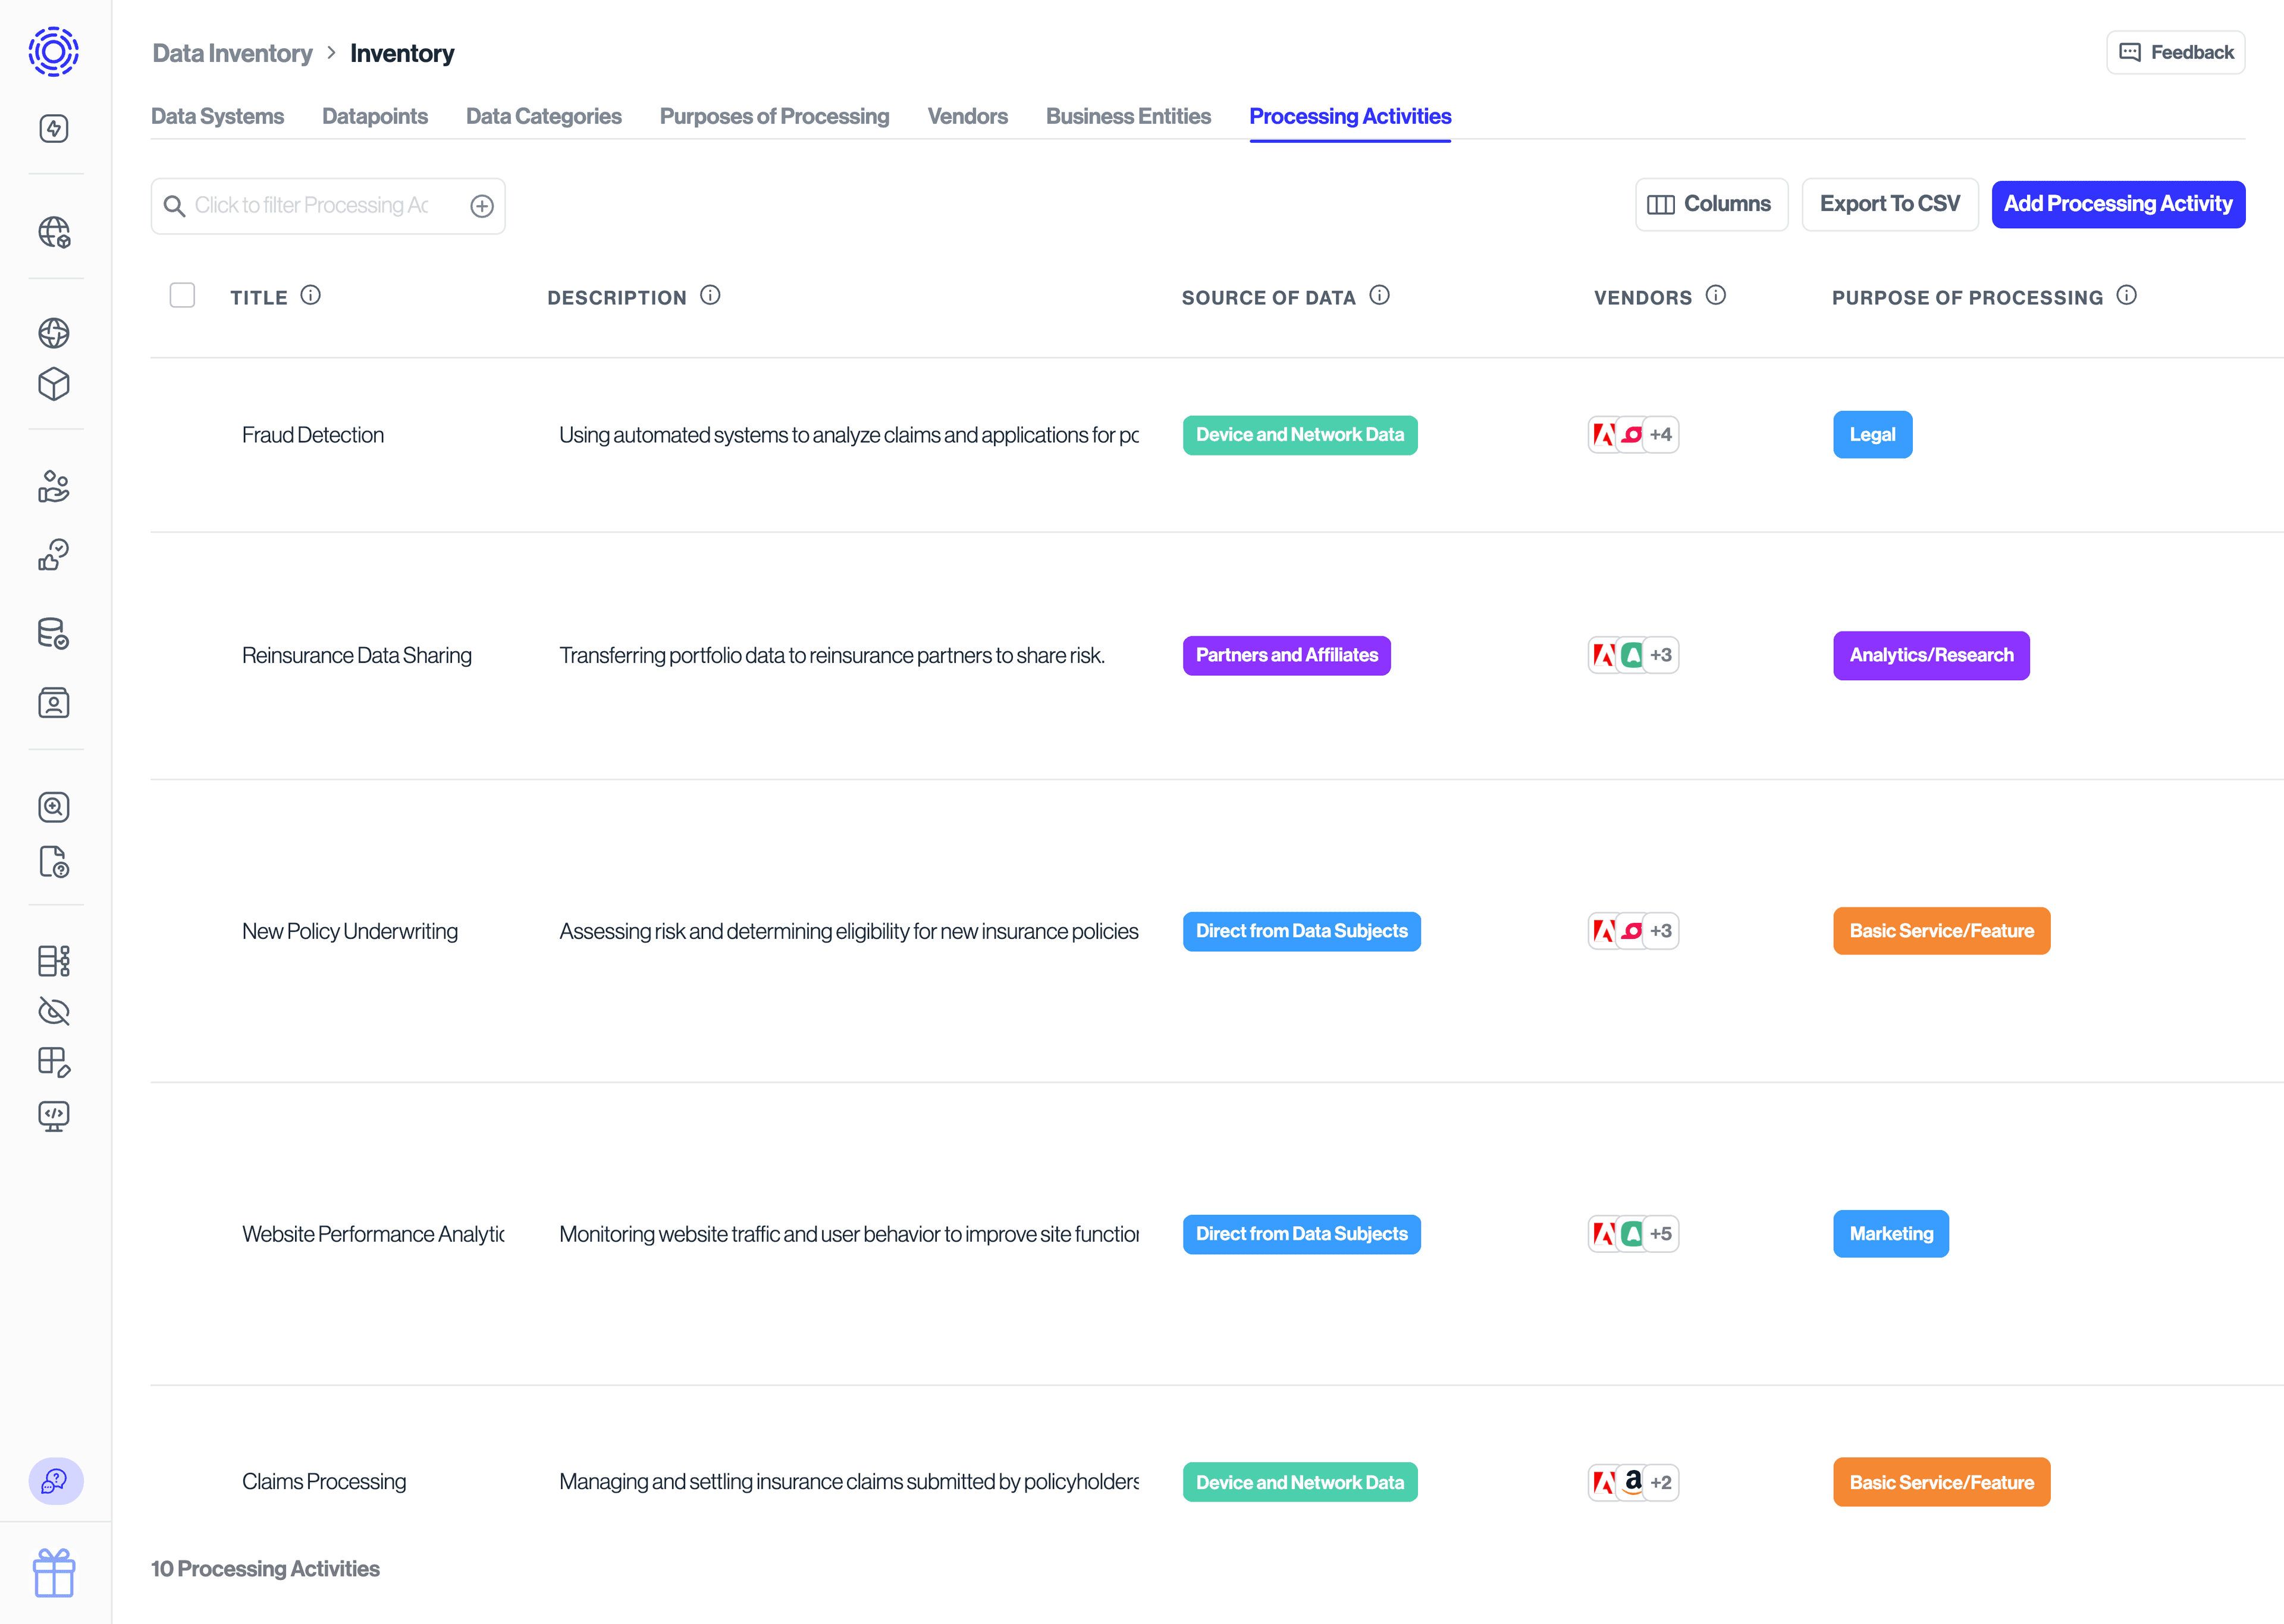The image size is (2284, 1624).
Task: Open the crossed-out eye sidebar icon
Action: click(54, 1011)
